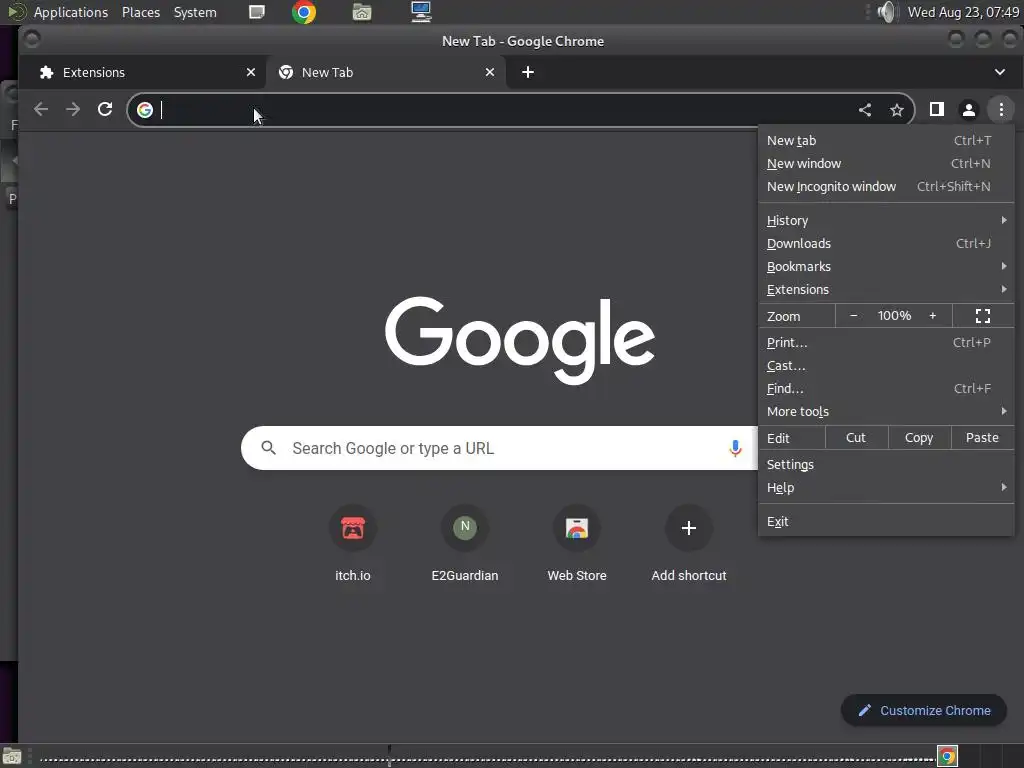Open the System menu
Image resolution: width=1024 pixels, height=768 pixels.
coord(195,12)
